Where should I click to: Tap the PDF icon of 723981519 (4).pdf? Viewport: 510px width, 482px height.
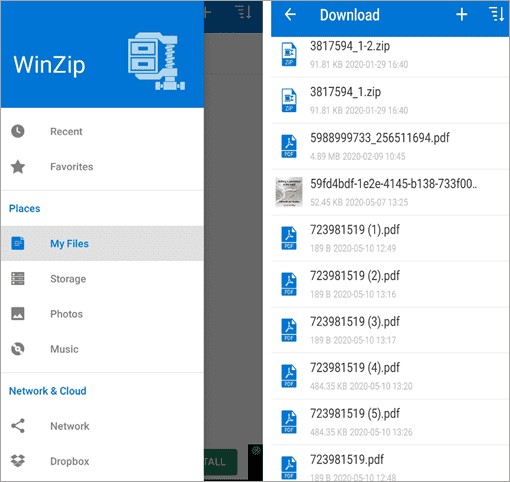289,376
